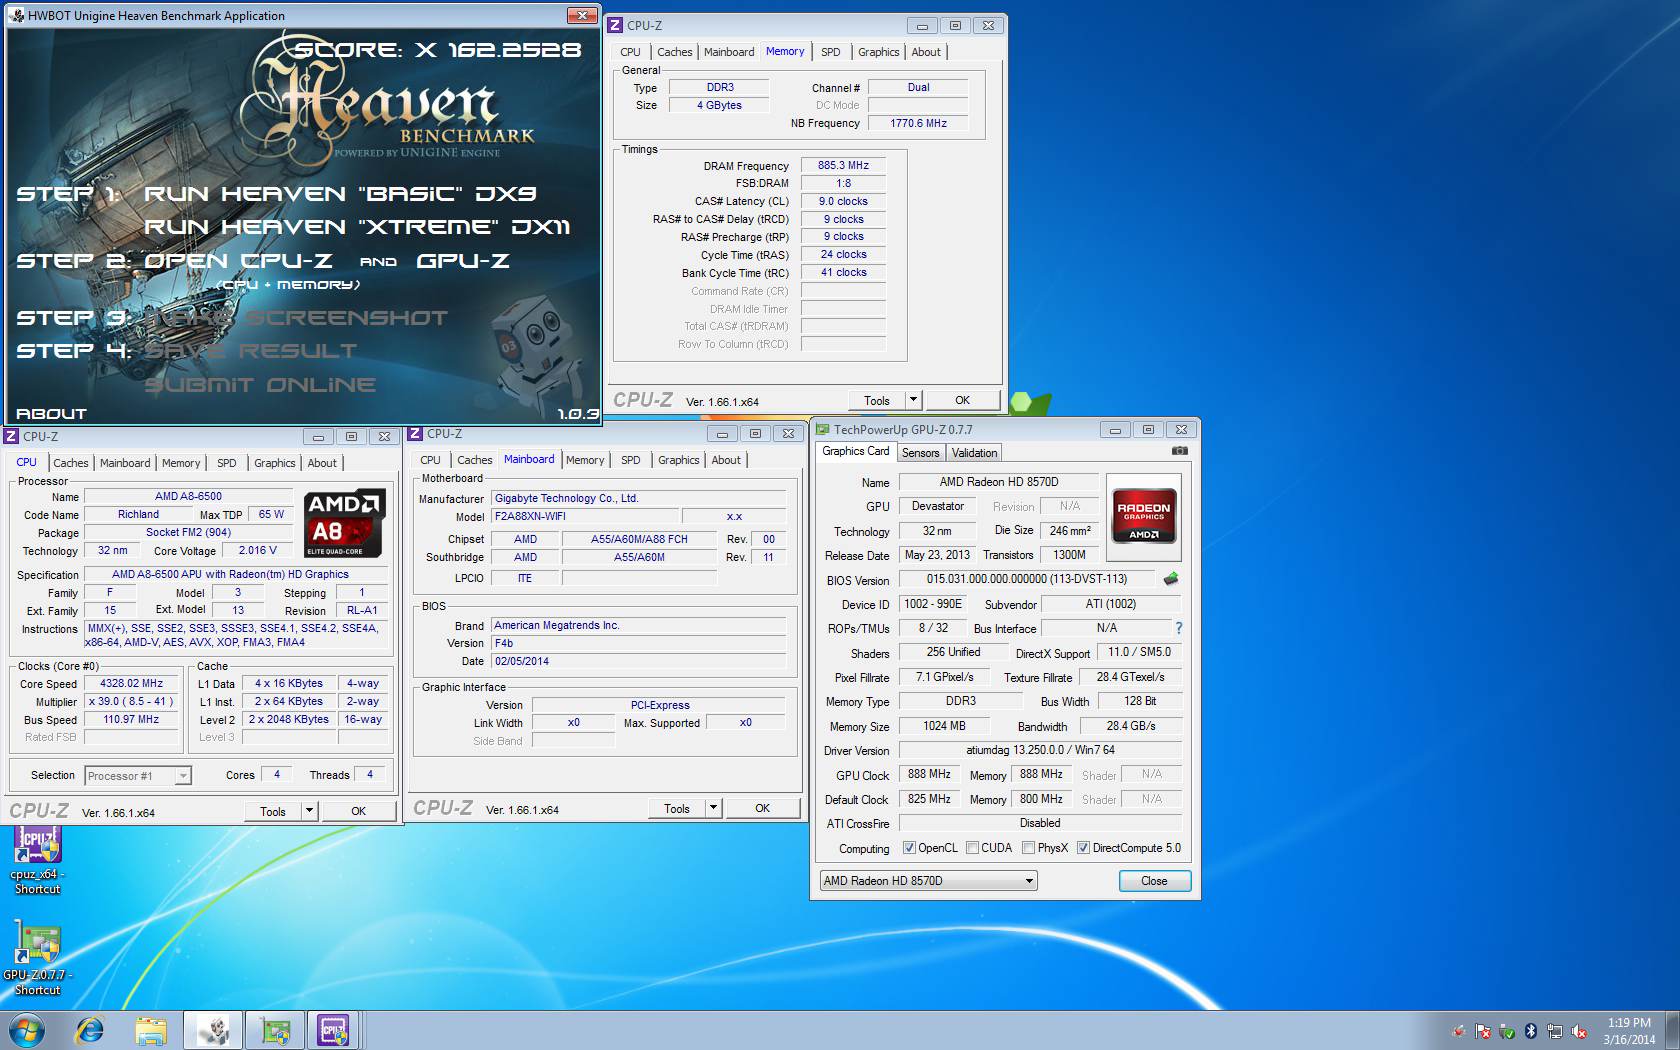Switch to HWBOT Heaven app taskbar button

[x=213, y=1030]
